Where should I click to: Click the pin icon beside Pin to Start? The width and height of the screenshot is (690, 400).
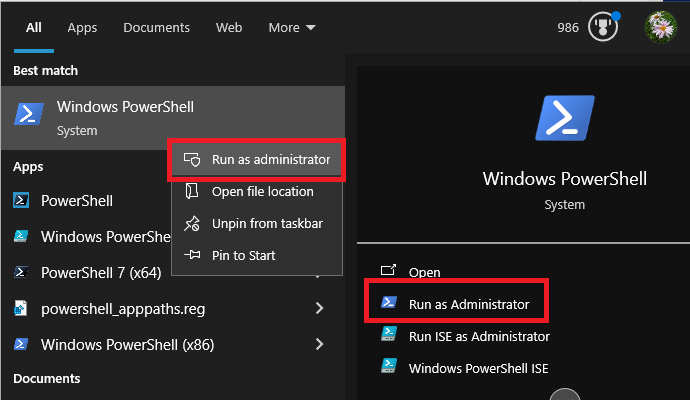click(192, 255)
